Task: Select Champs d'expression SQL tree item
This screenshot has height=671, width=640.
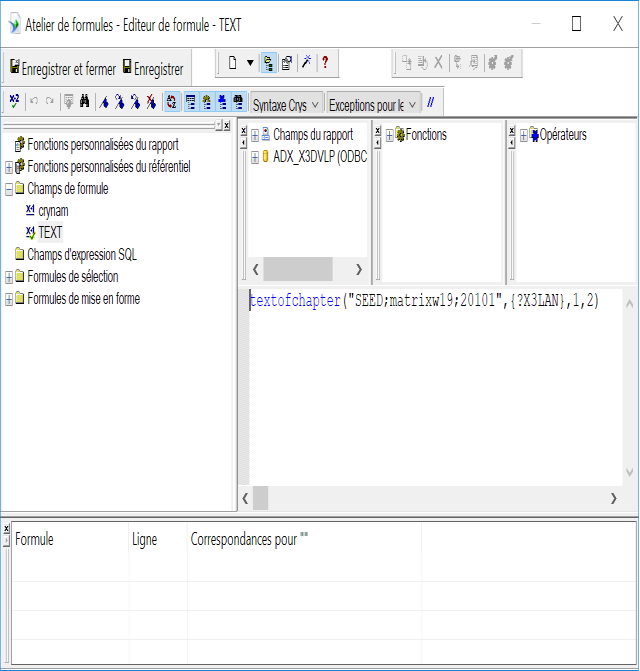Action: [x=81, y=255]
